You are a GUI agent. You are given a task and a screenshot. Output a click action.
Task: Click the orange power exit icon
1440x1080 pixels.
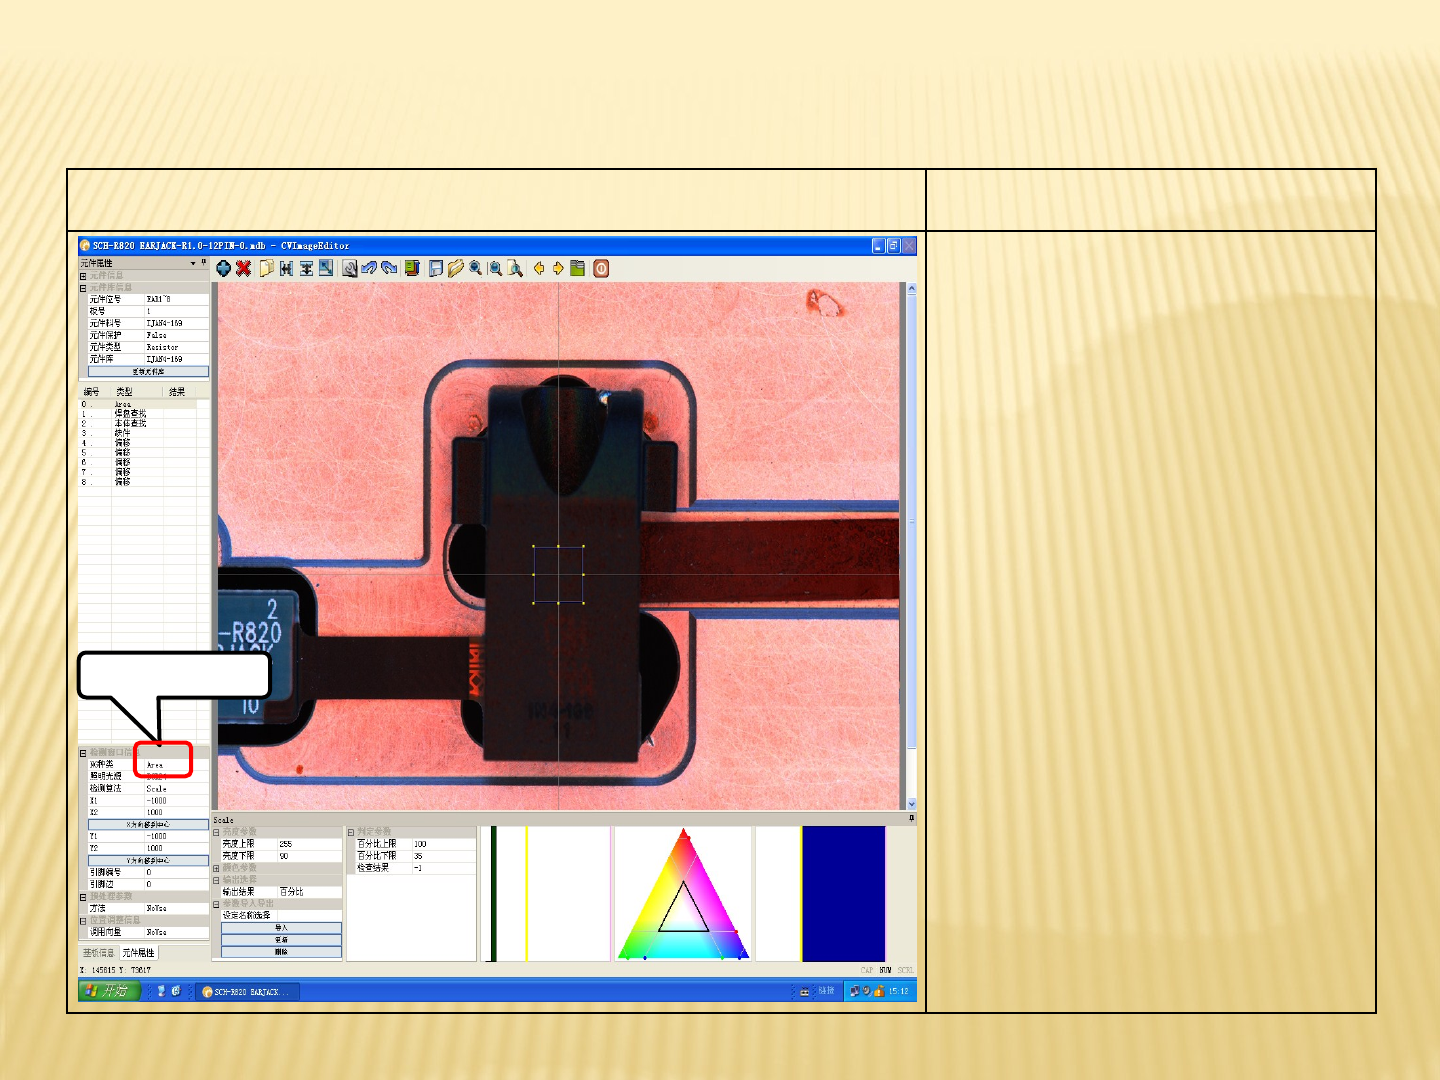tap(601, 268)
